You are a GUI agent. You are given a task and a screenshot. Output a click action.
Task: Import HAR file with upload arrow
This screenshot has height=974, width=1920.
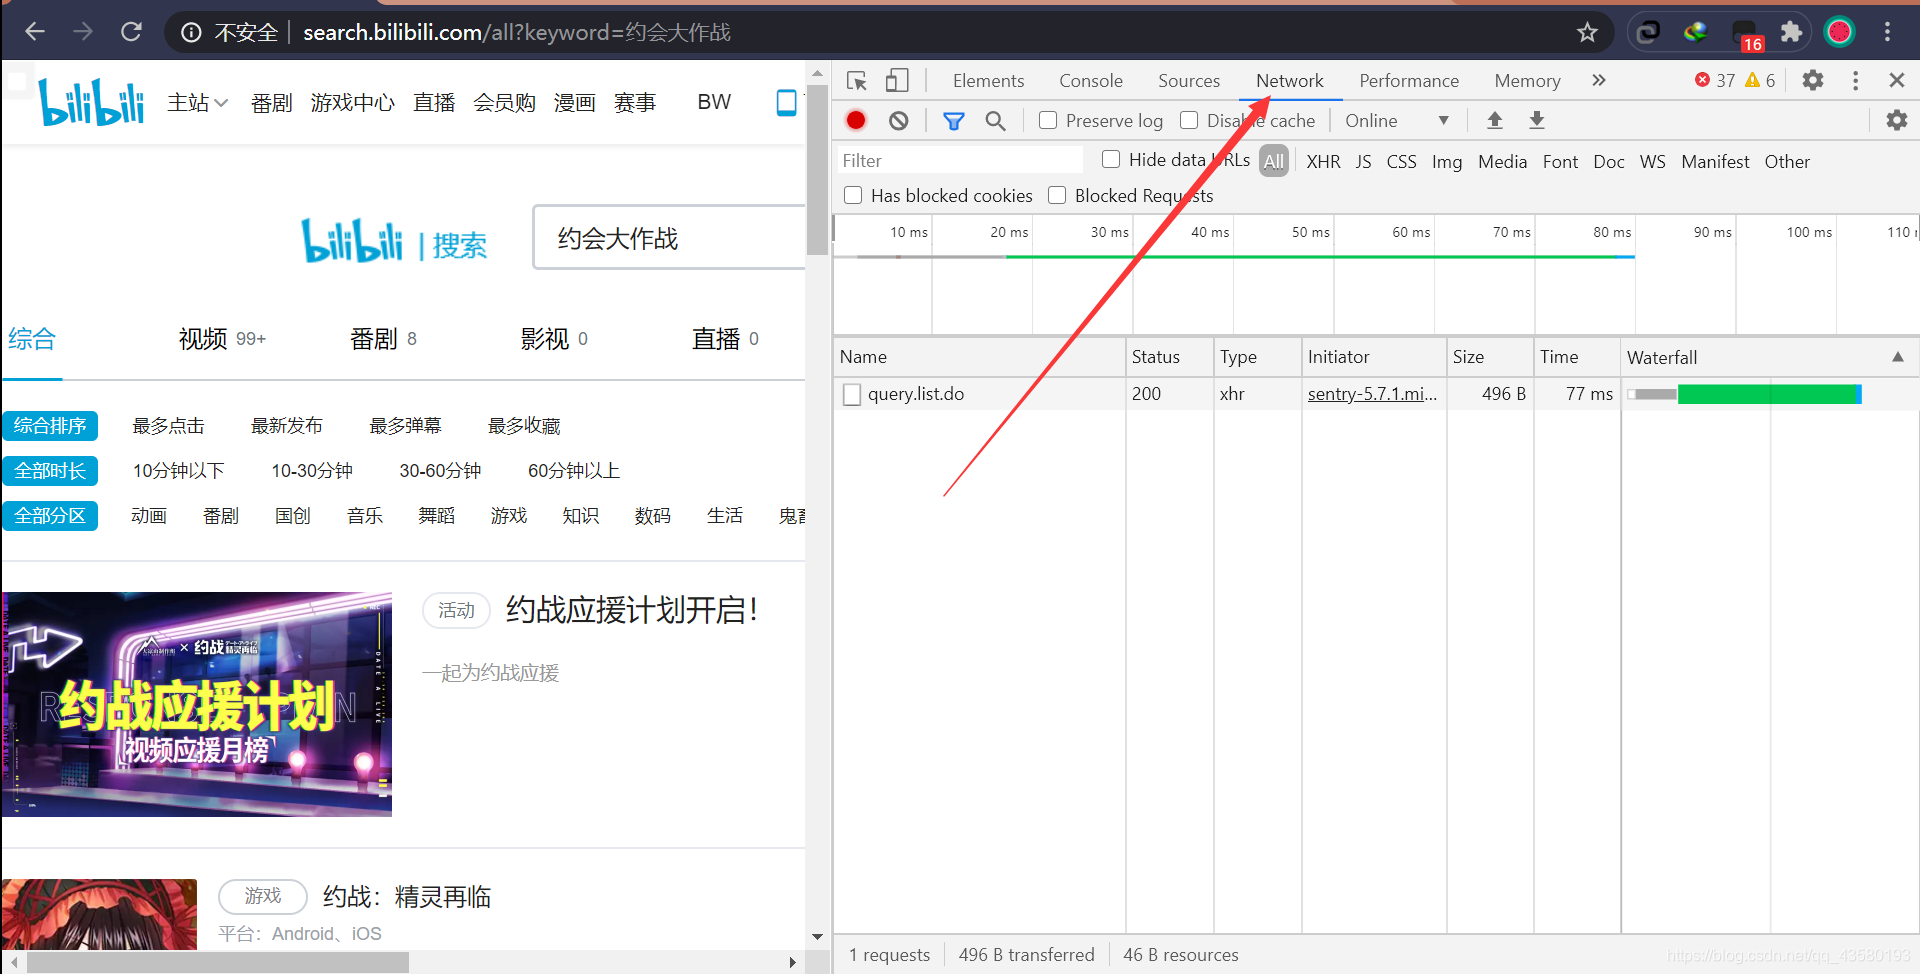pyautogui.click(x=1495, y=121)
